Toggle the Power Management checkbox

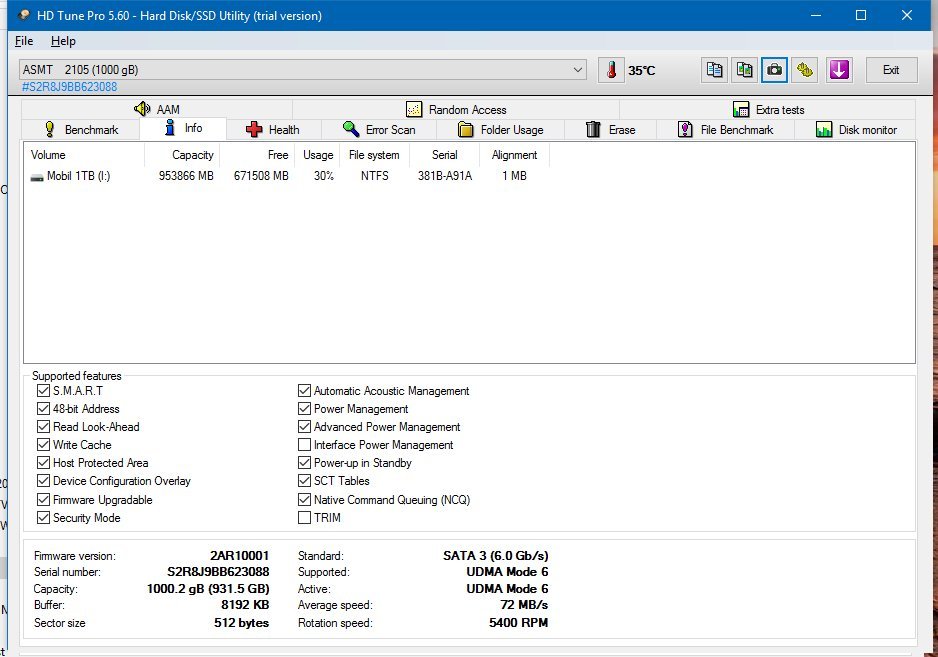pyautogui.click(x=304, y=409)
